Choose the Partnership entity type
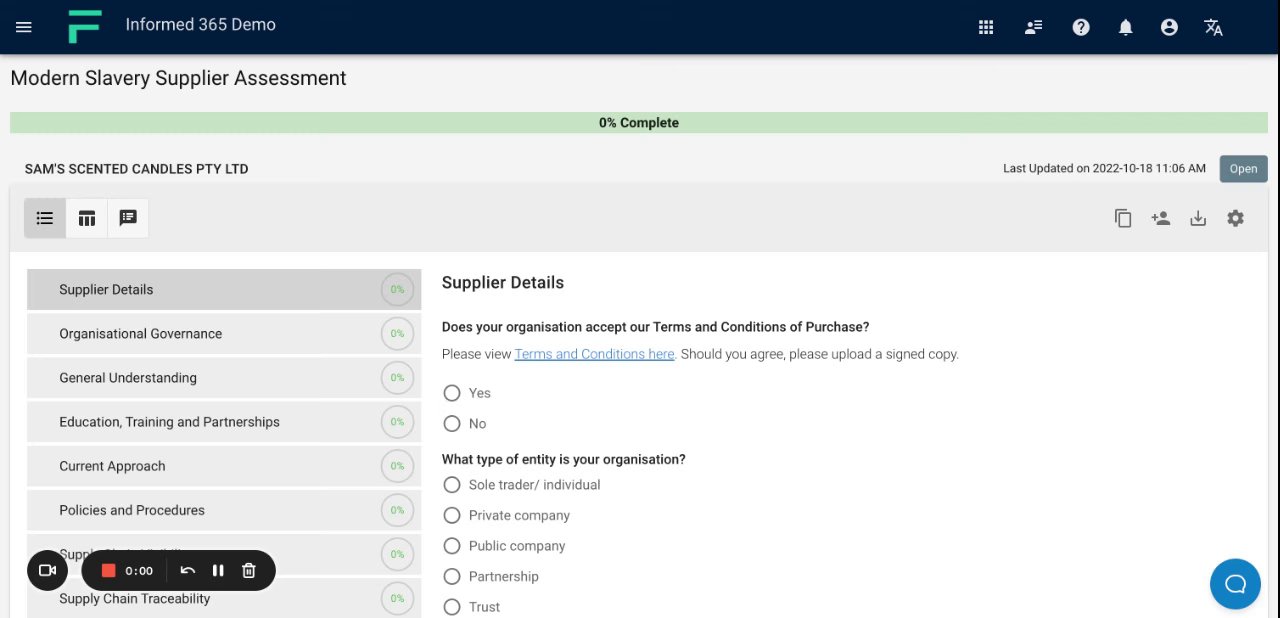 click(x=452, y=576)
